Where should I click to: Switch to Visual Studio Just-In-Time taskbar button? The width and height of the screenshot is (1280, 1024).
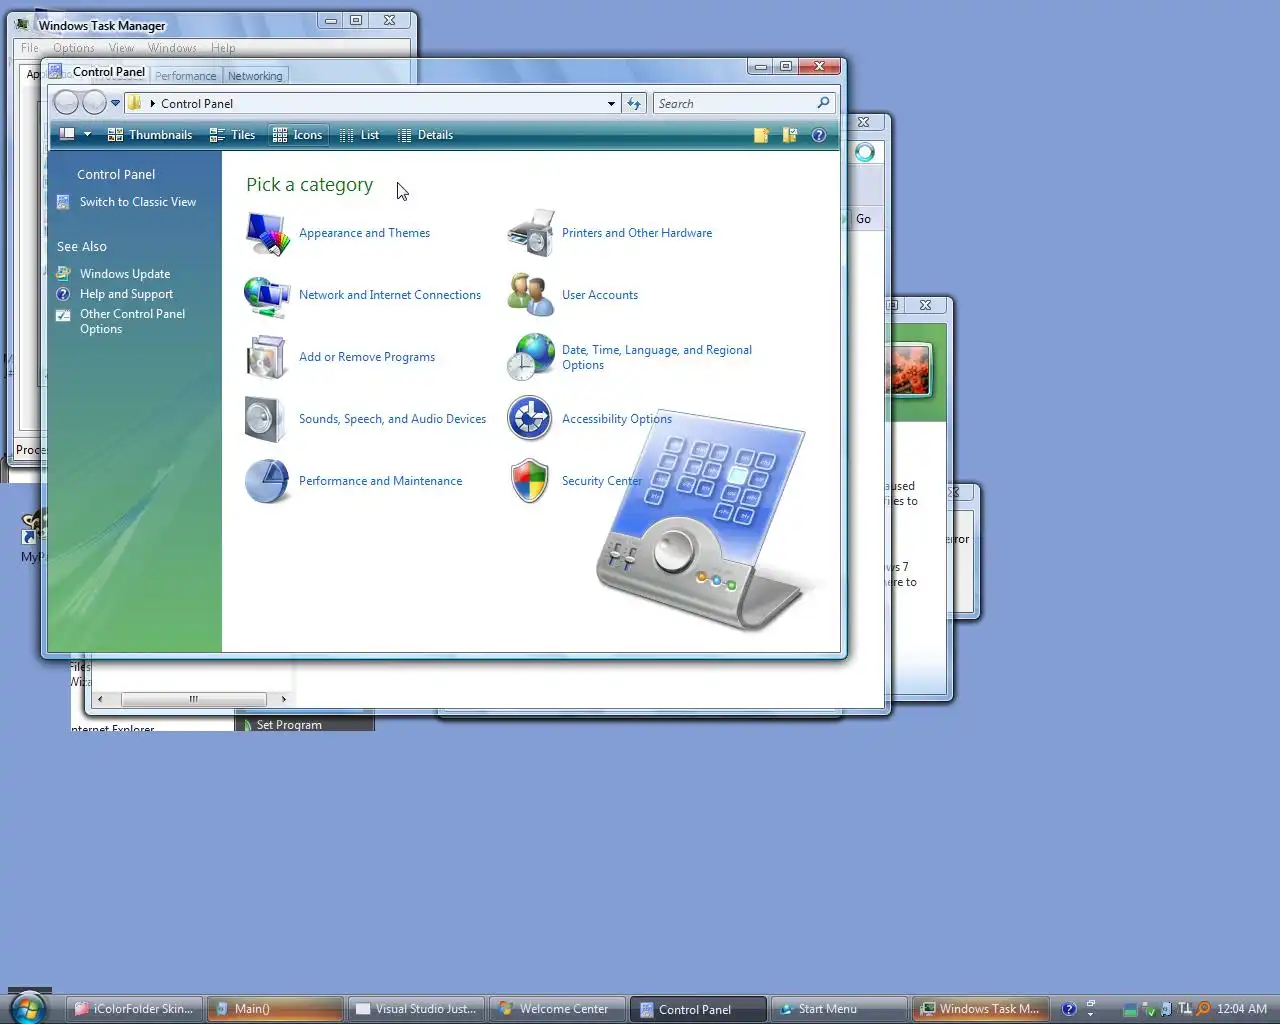pyautogui.click(x=417, y=1009)
